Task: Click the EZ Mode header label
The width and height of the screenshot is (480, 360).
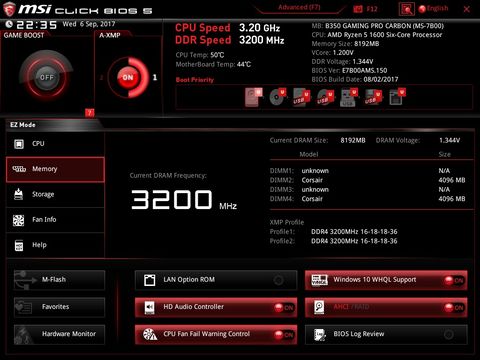Action: 23,125
